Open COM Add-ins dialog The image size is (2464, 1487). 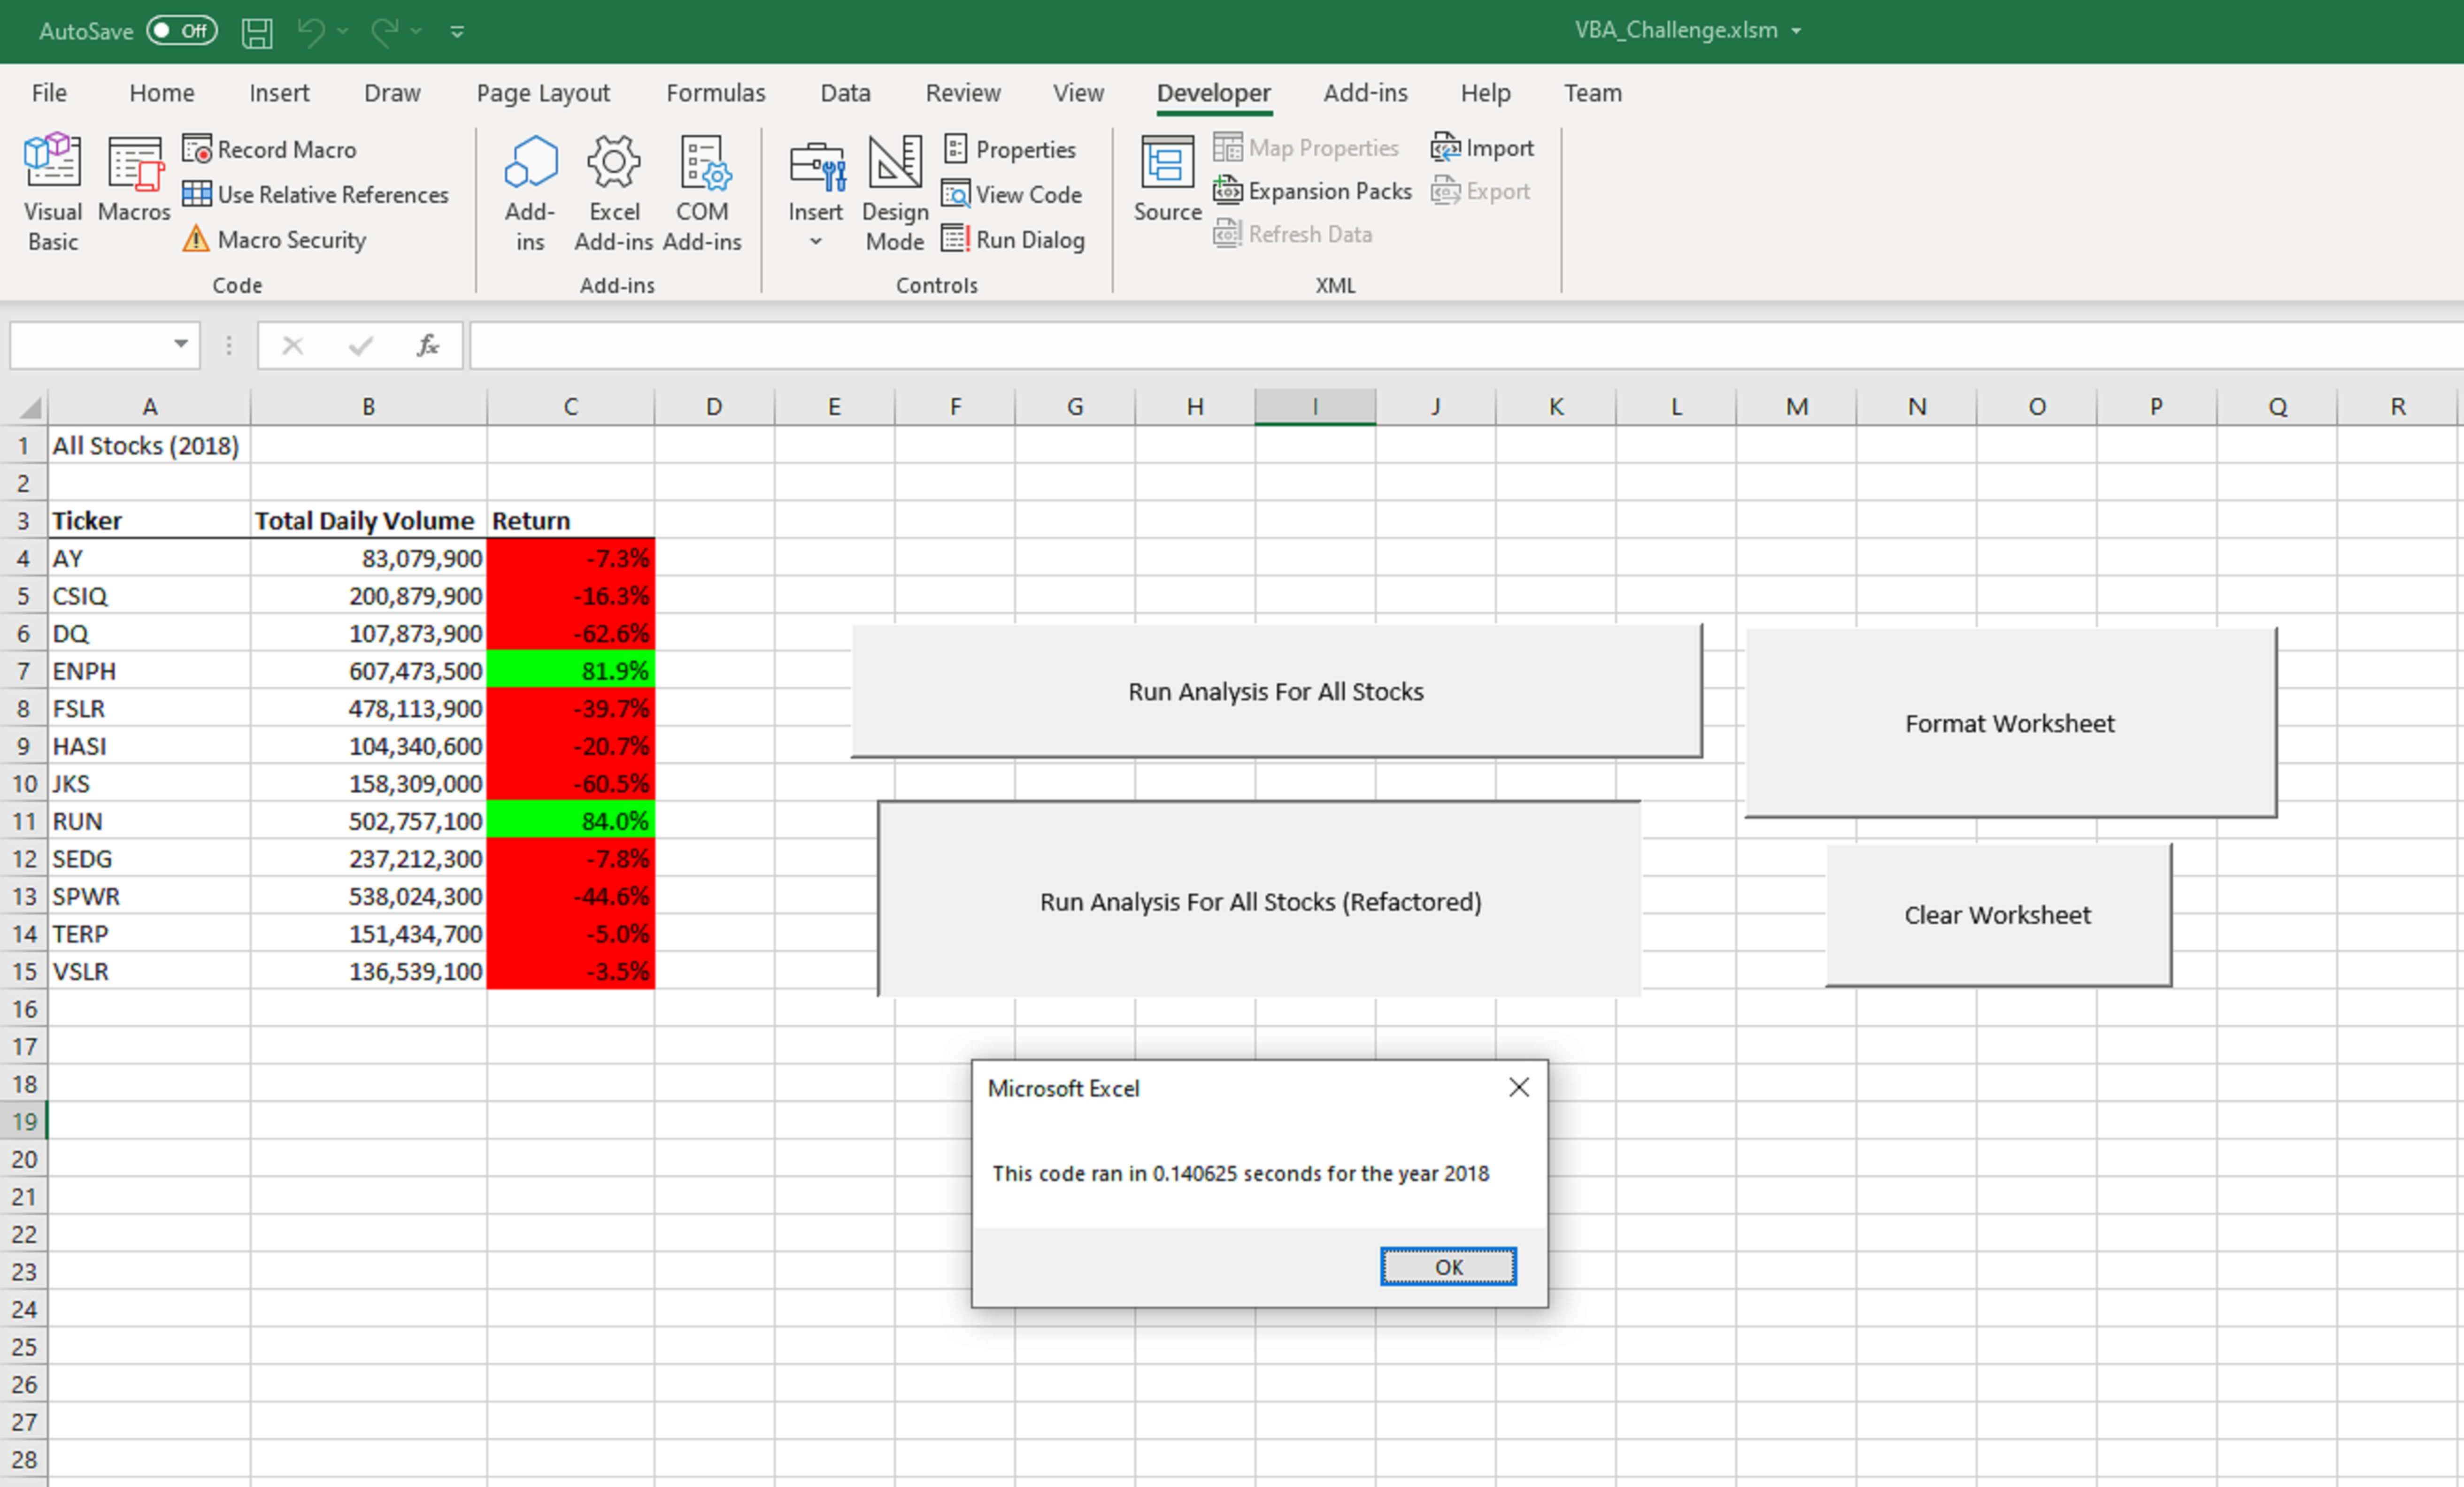pos(702,192)
